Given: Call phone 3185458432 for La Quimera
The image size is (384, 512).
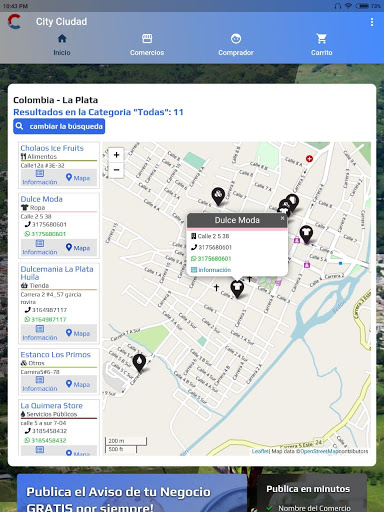Looking at the screenshot, I should point(45,431).
